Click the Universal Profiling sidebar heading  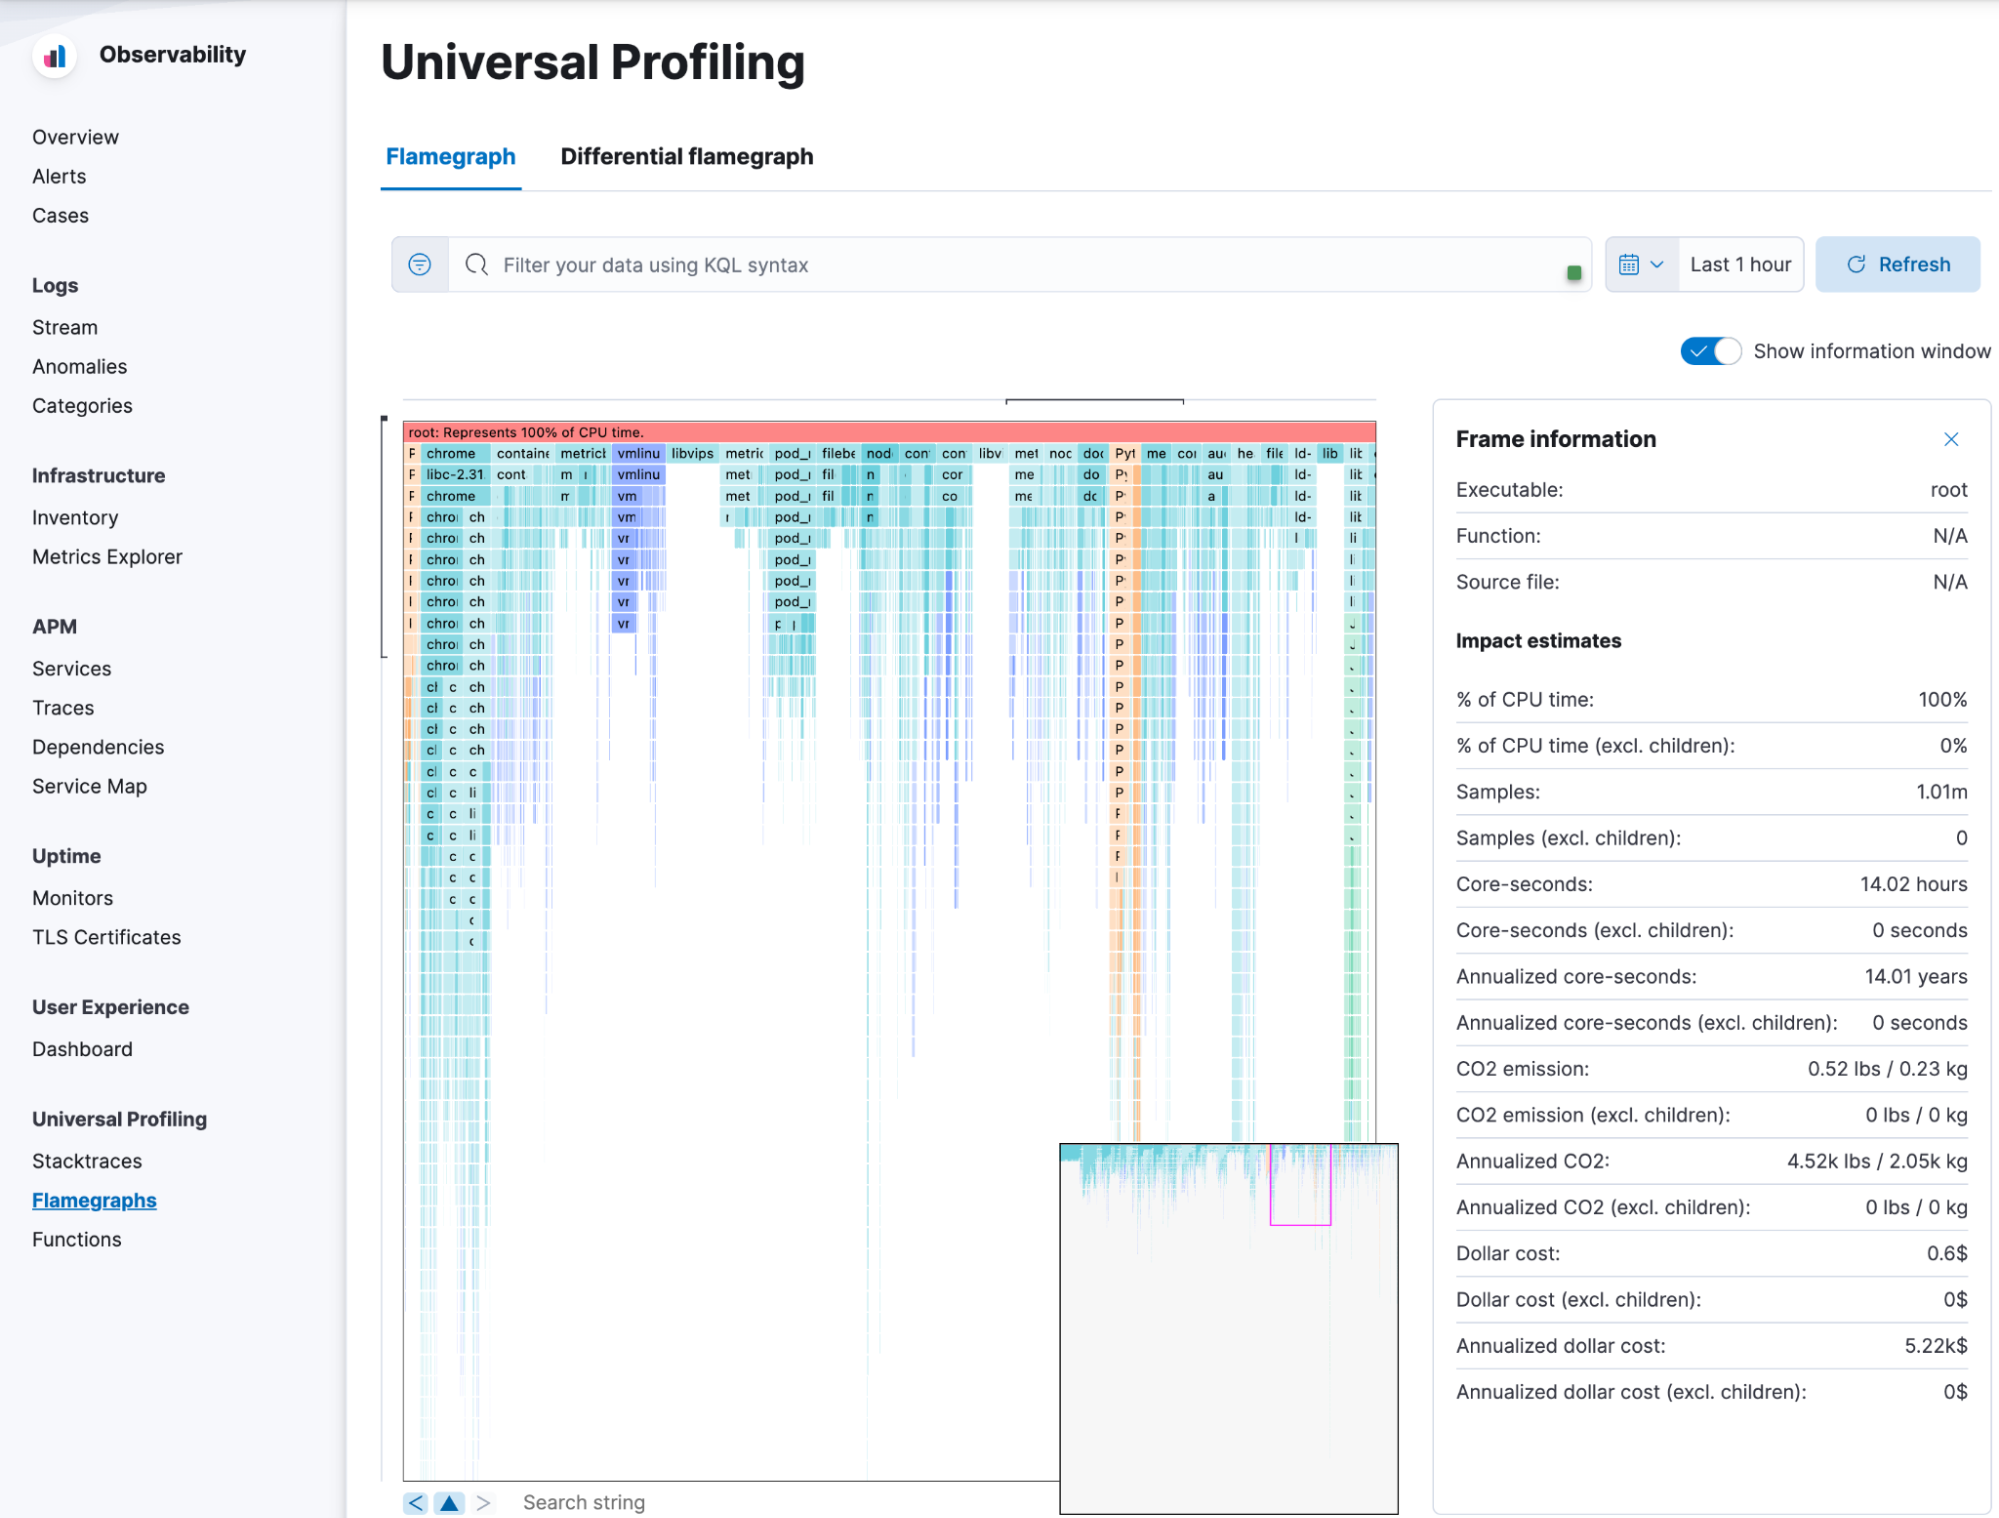click(119, 1118)
